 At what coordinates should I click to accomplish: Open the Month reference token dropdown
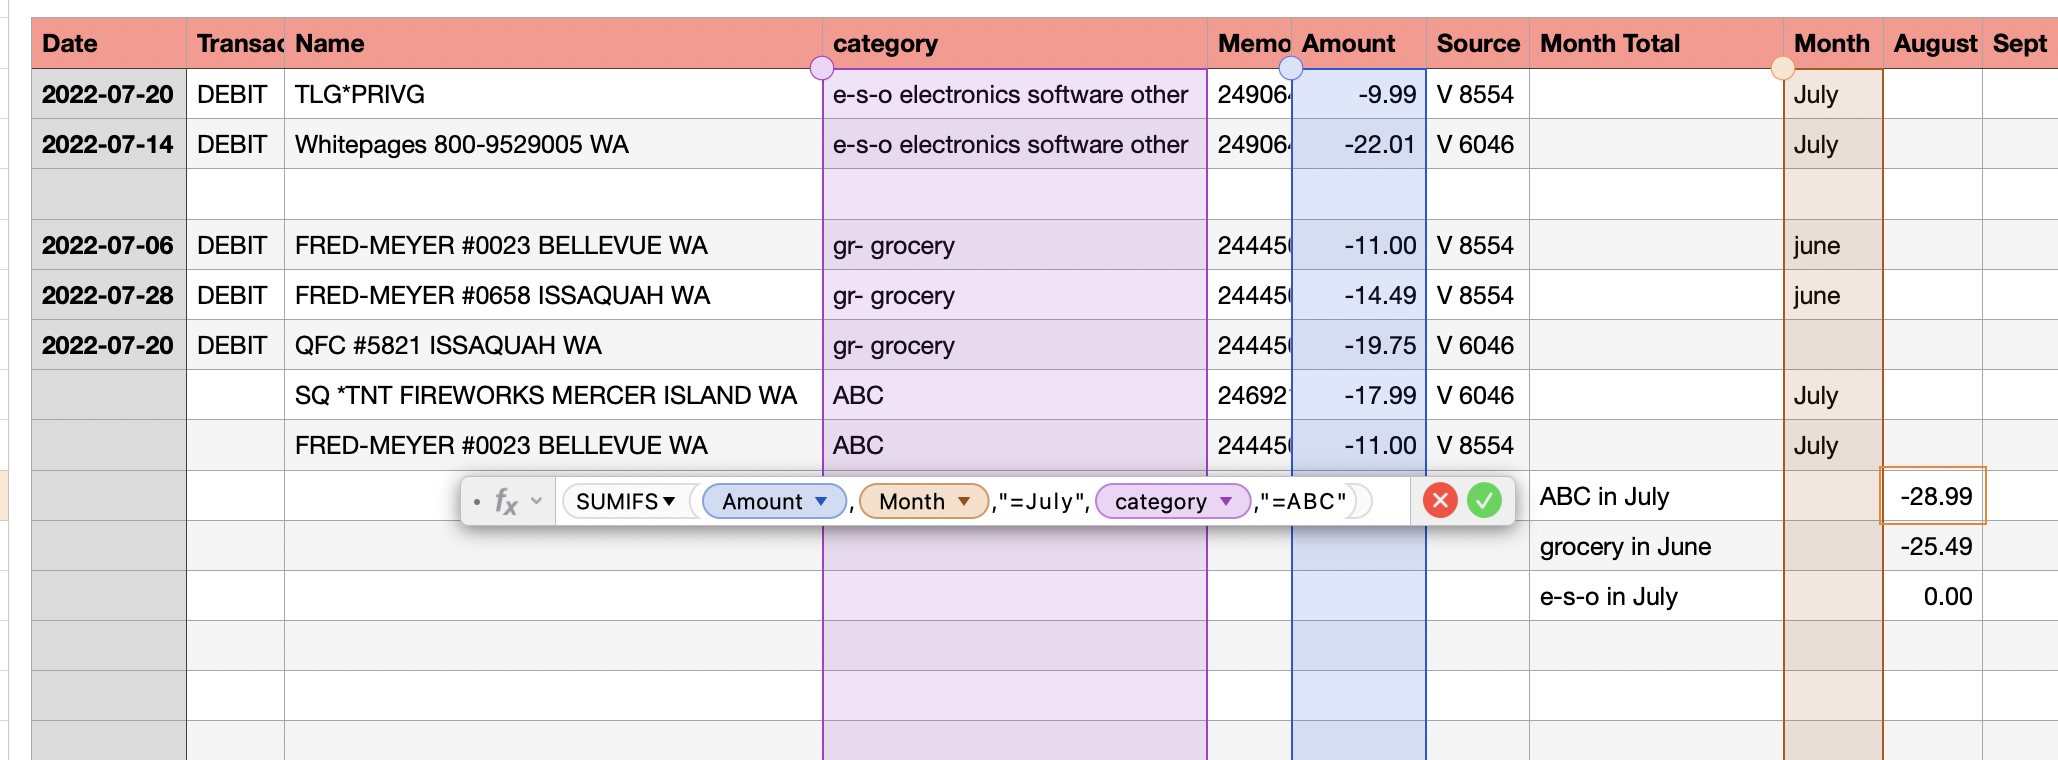[x=964, y=501]
